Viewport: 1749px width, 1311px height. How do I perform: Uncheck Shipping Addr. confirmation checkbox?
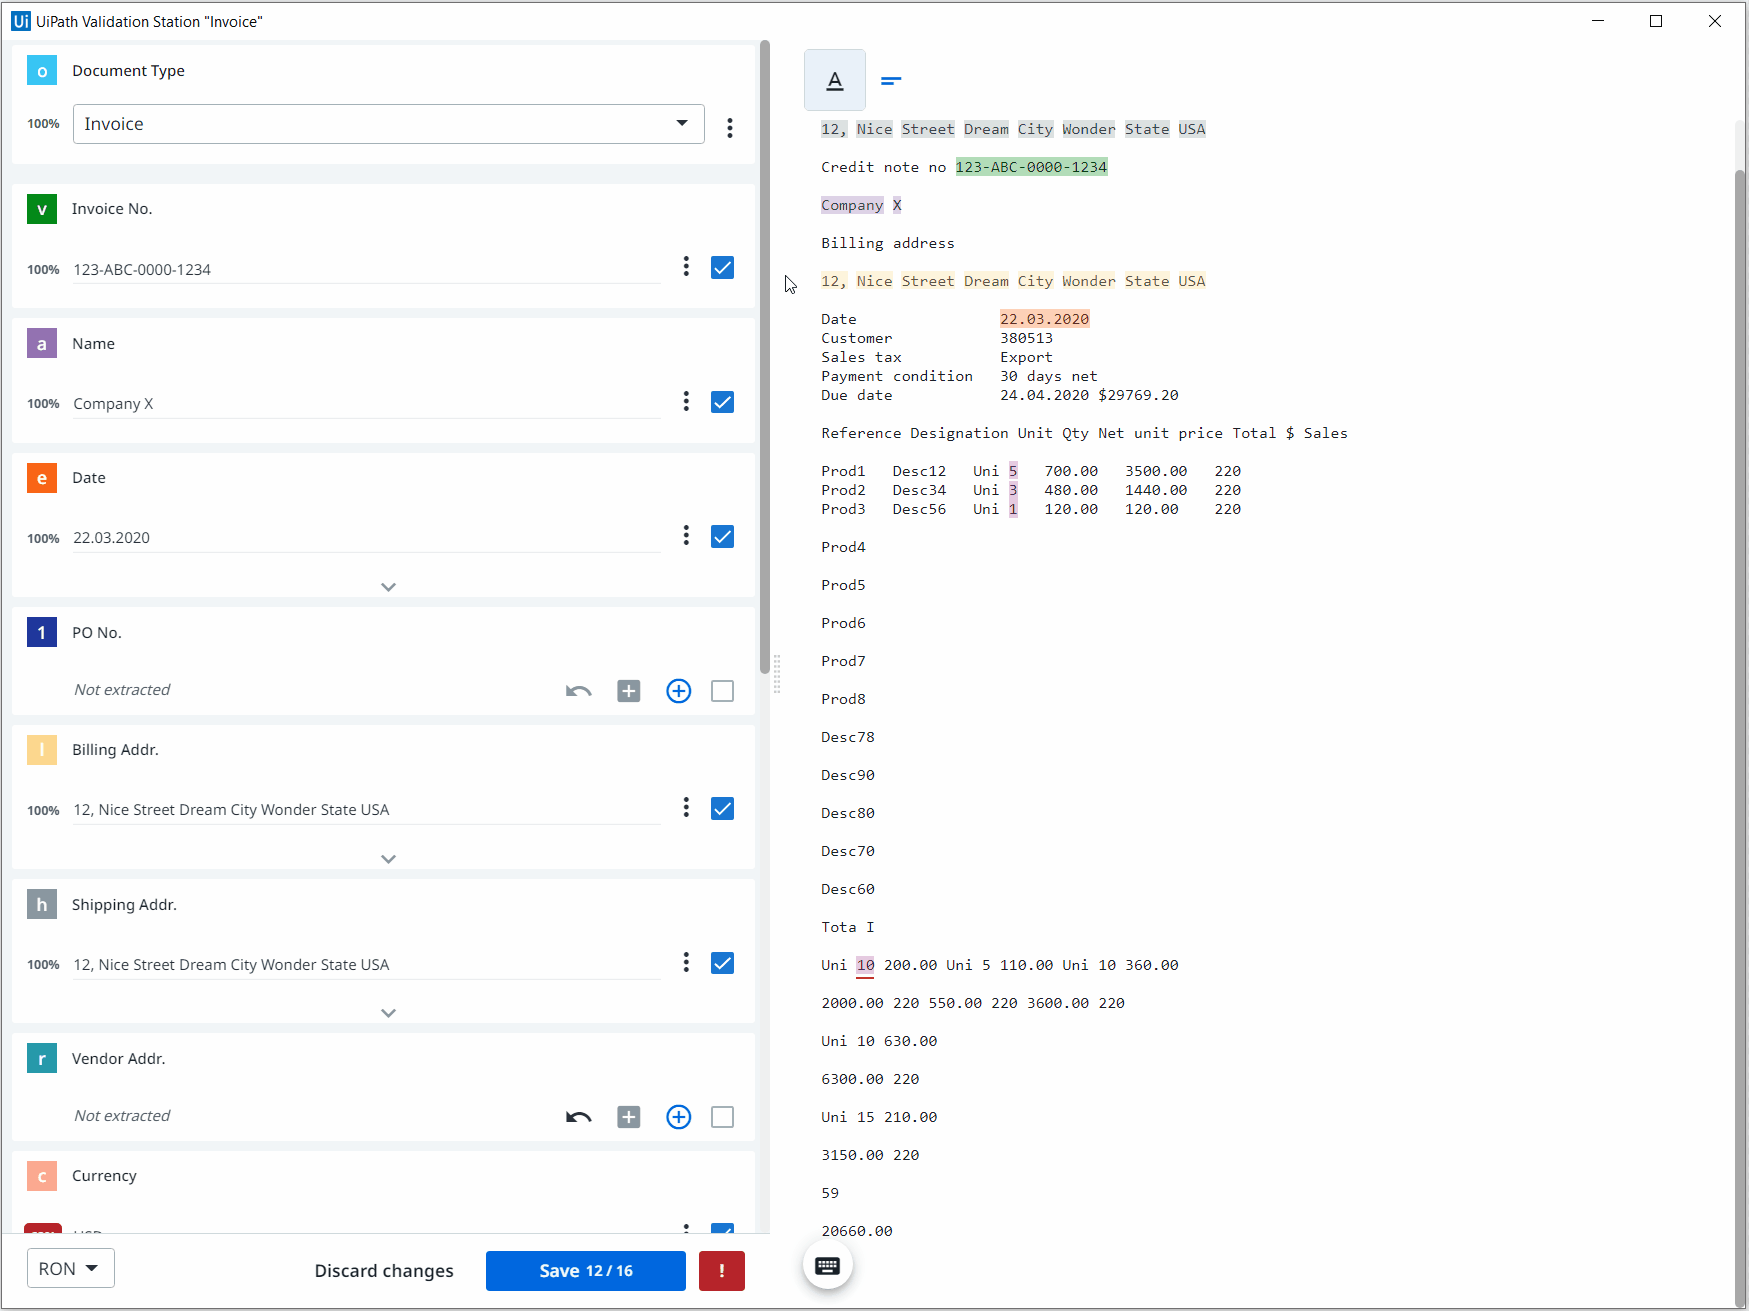click(723, 963)
